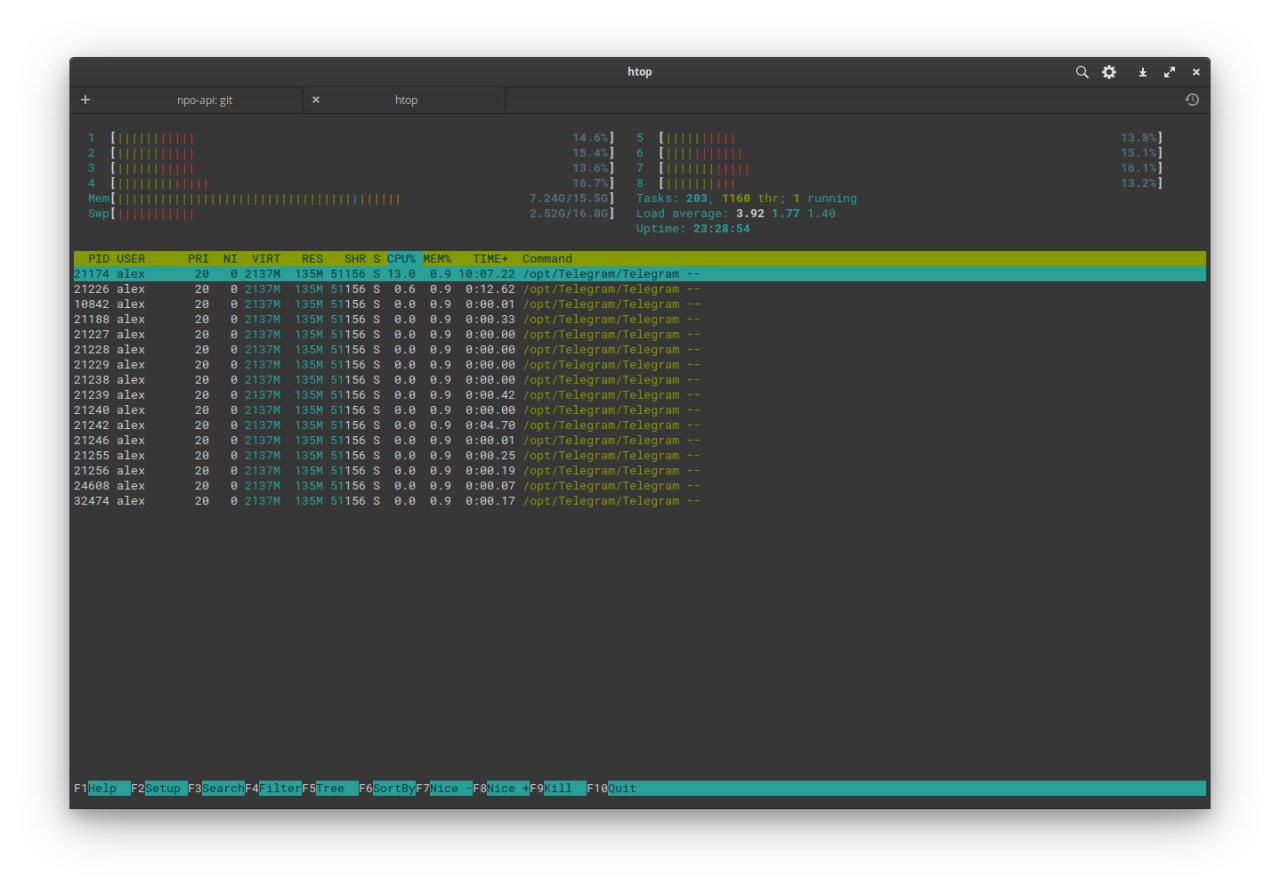Click the Load average text

pos(736,214)
